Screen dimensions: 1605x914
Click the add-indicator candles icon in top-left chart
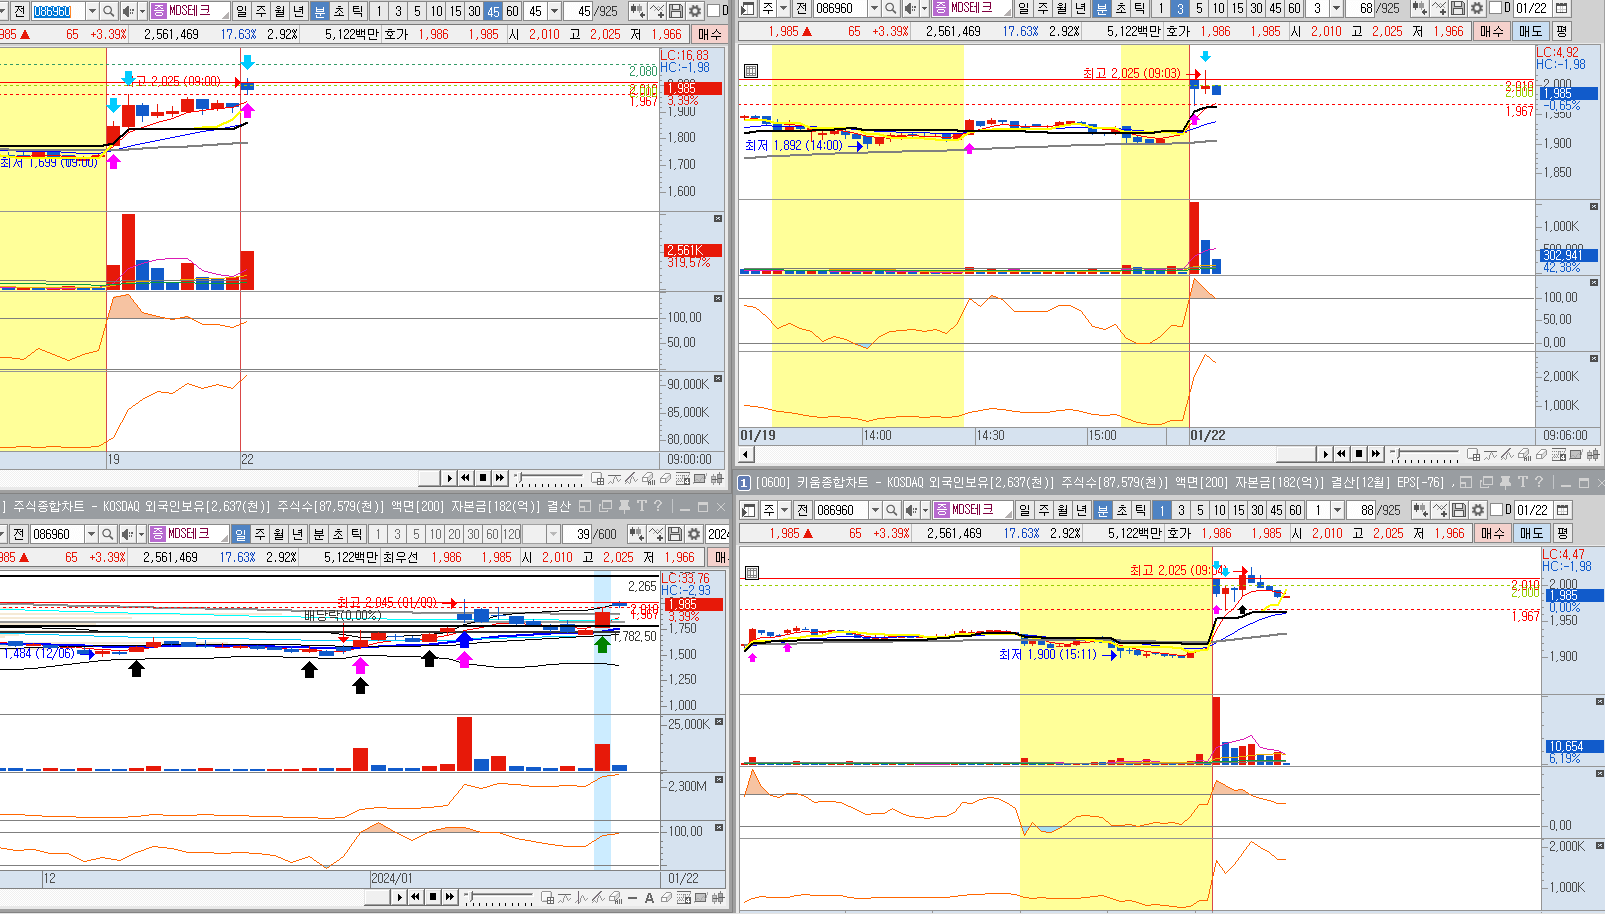pos(637,11)
